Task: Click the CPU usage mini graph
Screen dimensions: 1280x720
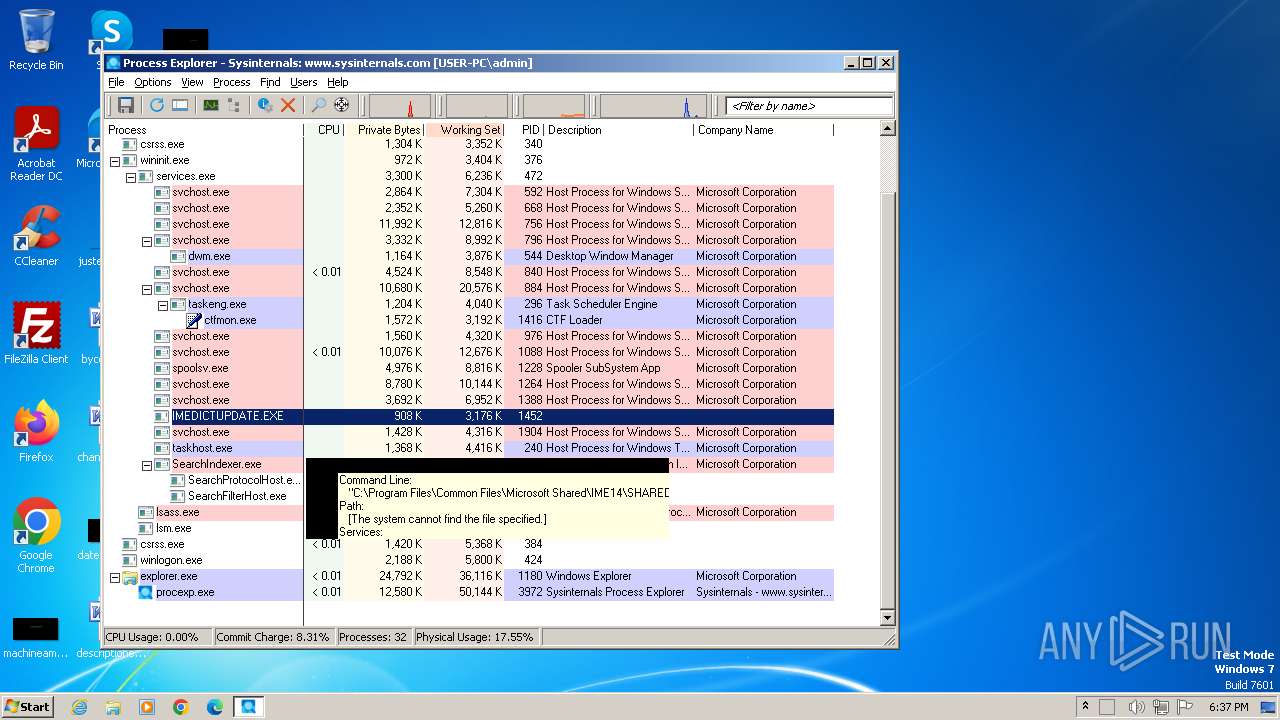Action: tap(400, 105)
